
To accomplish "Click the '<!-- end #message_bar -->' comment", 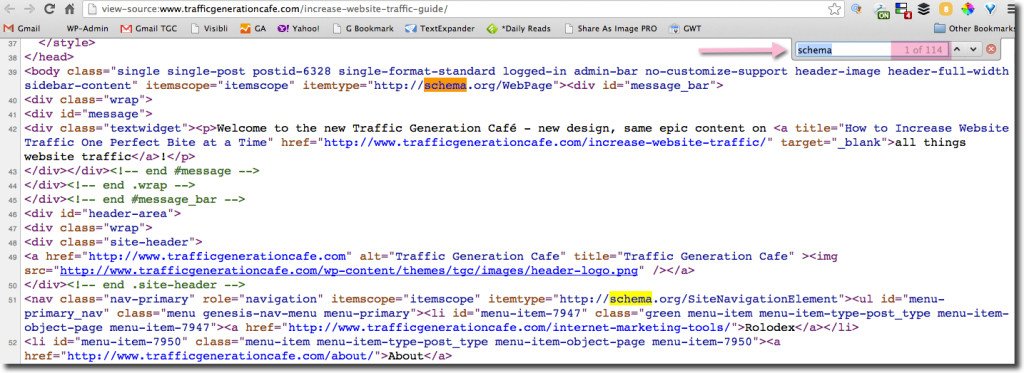I will [156, 199].
